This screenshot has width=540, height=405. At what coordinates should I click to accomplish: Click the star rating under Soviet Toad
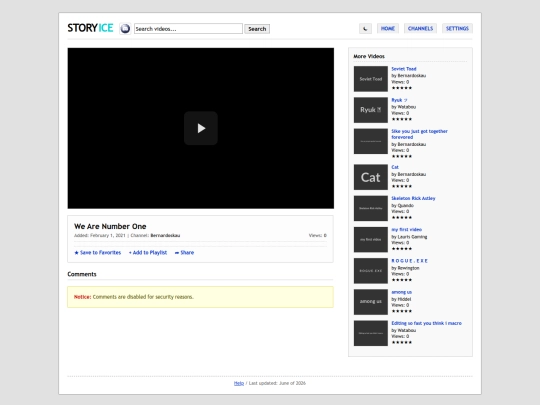point(402,88)
